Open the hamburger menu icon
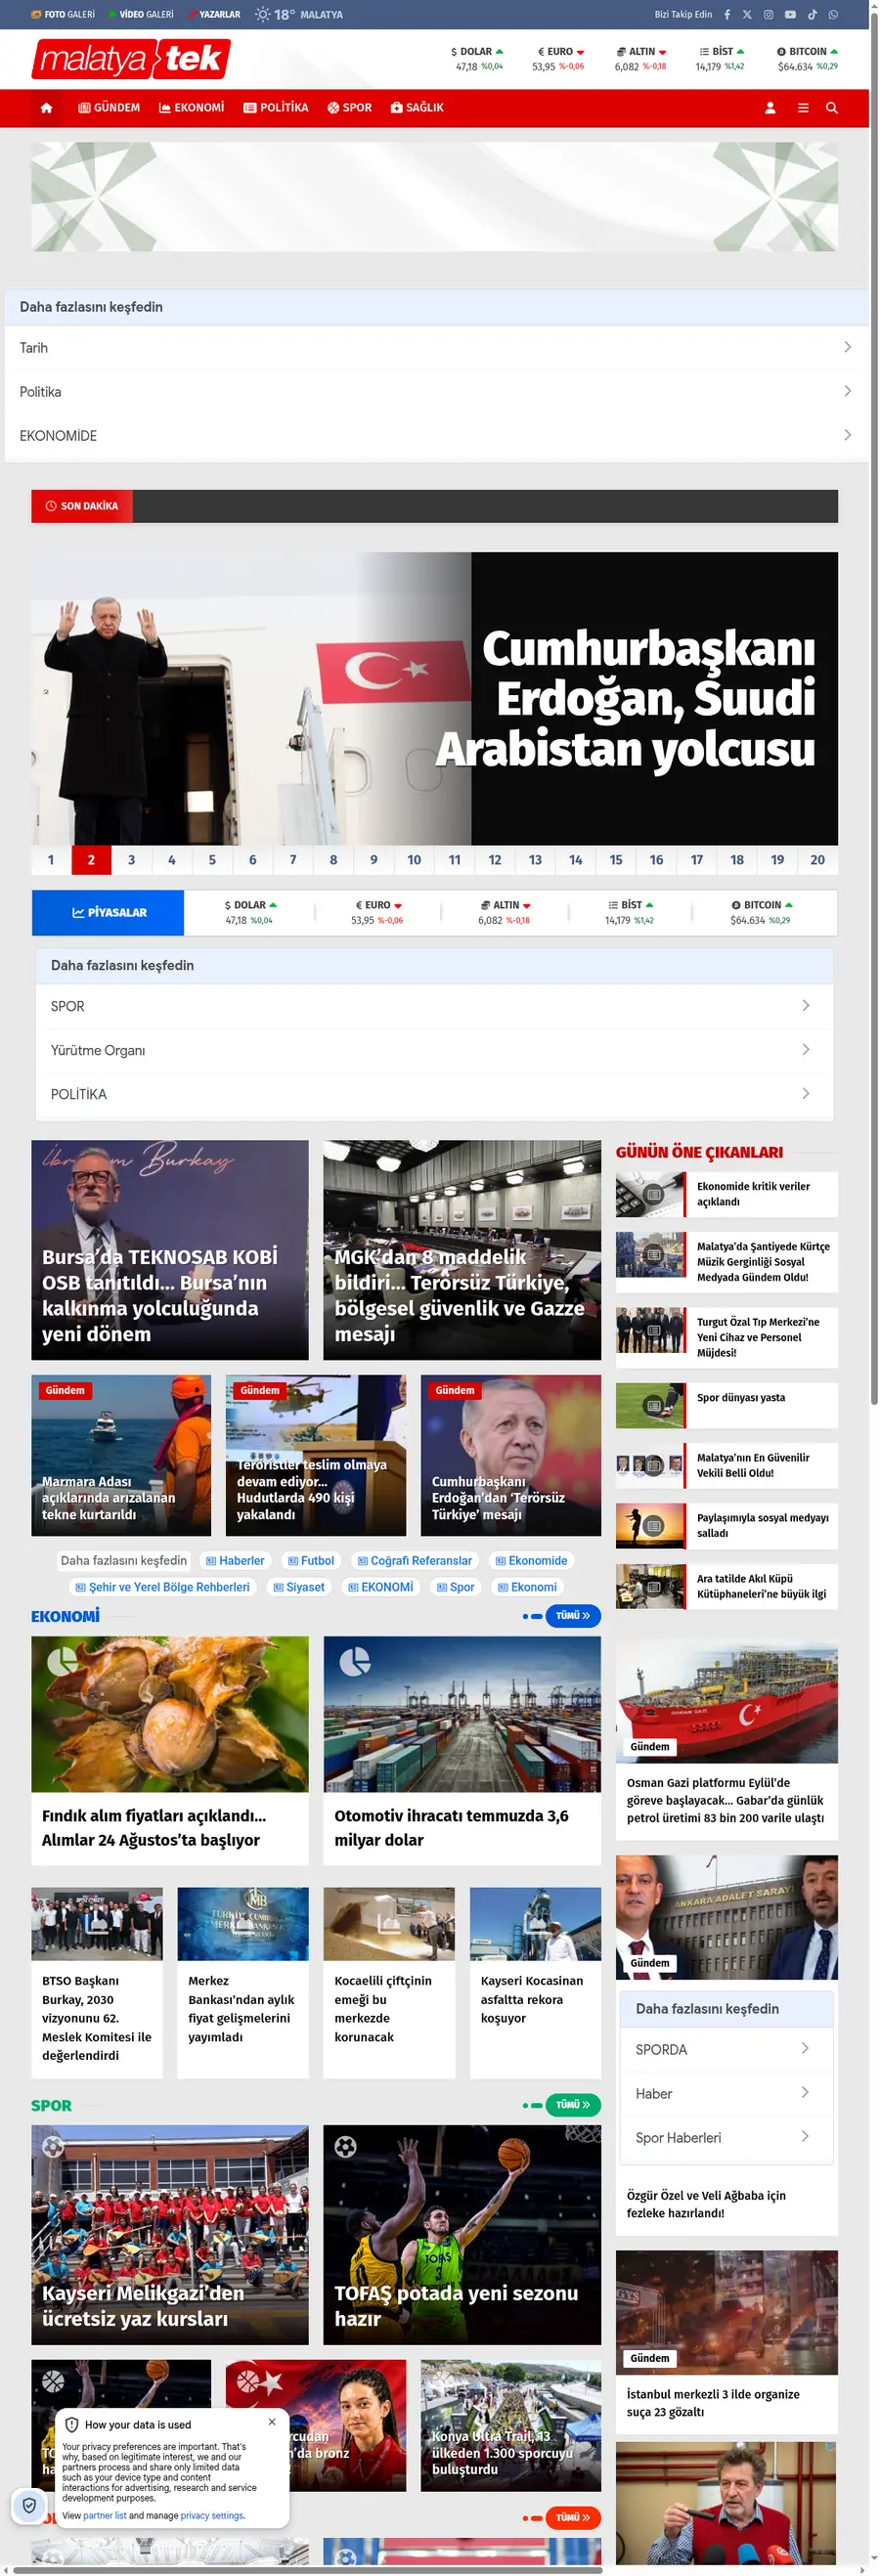 (803, 108)
